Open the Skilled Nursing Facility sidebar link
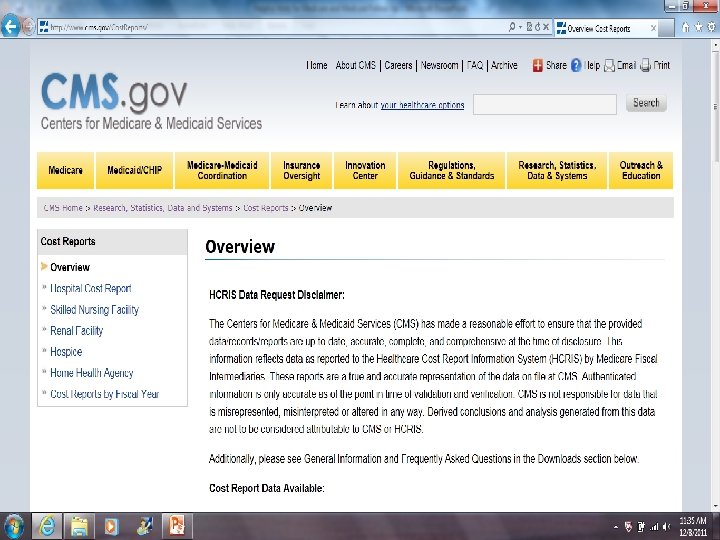The height and width of the screenshot is (540, 720). (94, 309)
